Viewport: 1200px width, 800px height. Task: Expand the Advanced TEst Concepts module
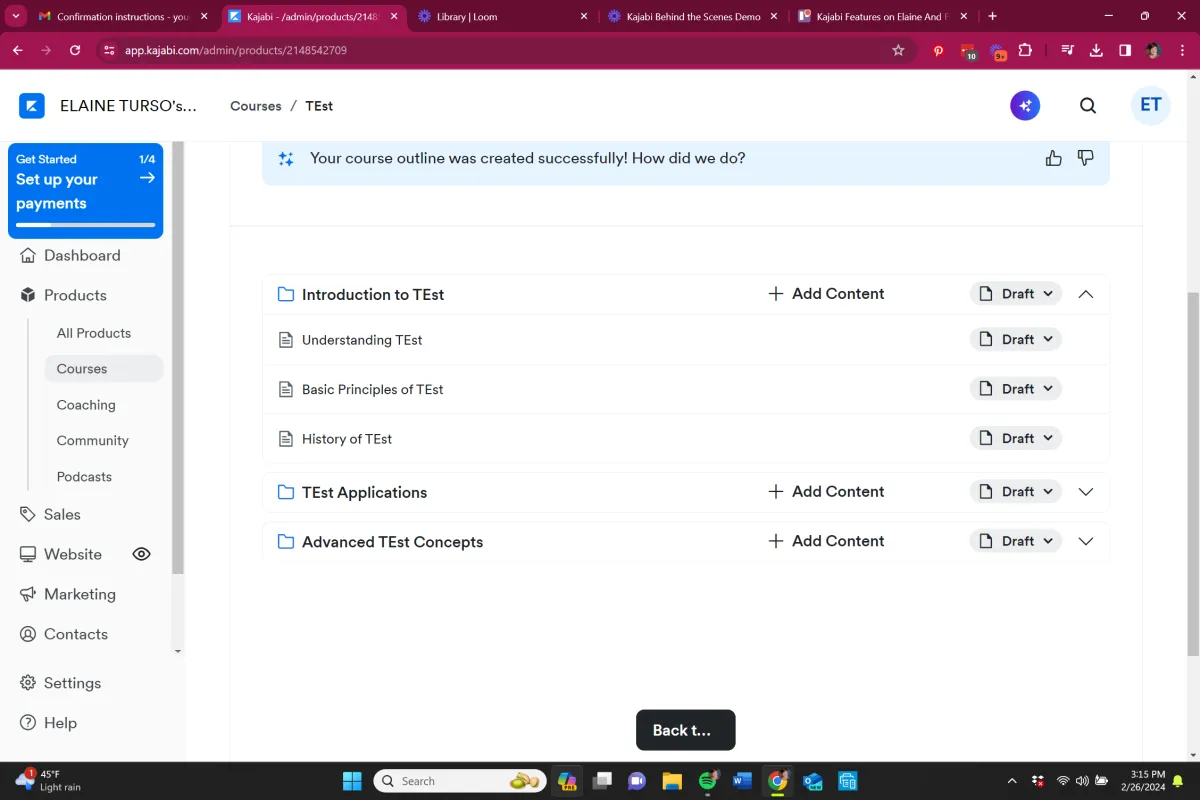point(1086,541)
